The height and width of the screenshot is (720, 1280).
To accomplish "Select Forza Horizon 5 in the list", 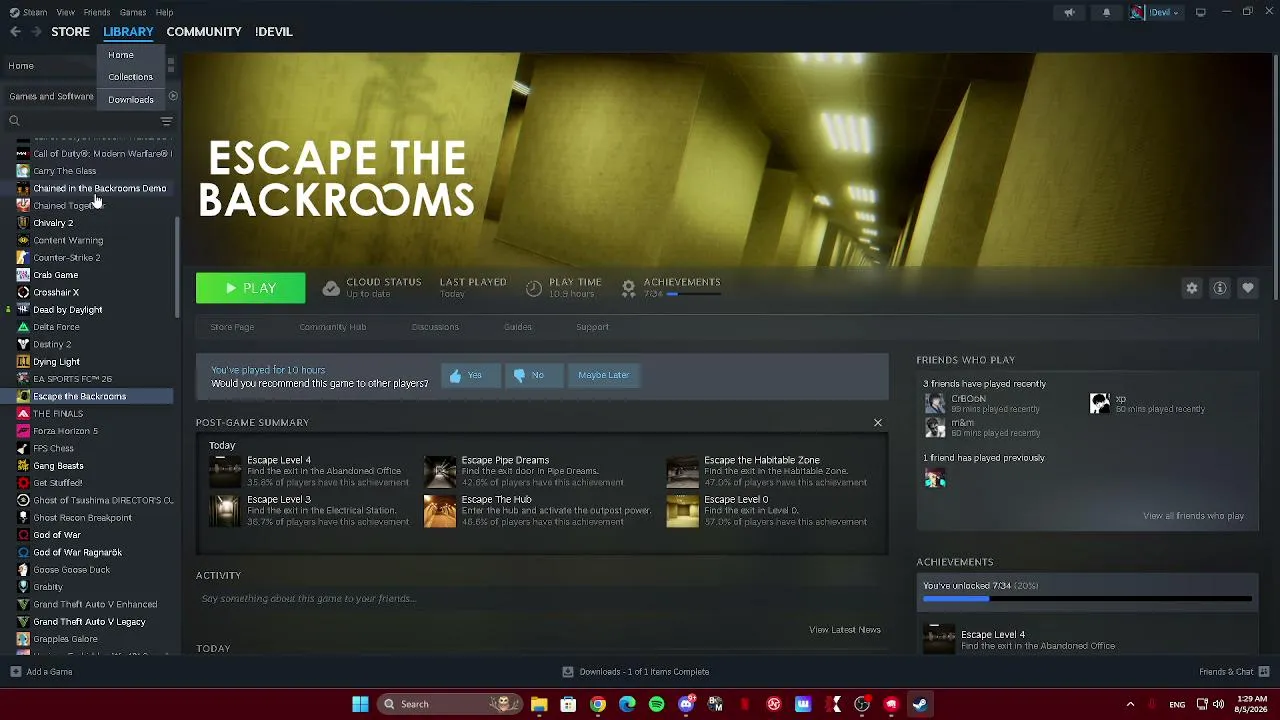I will pyautogui.click(x=66, y=431).
